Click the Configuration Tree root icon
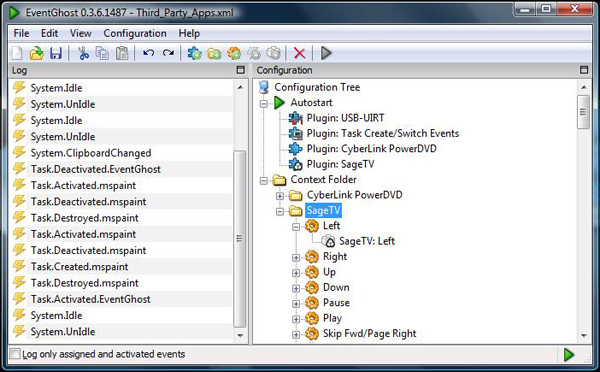The height and width of the screenshot is (372, 600). coord(264,87)
